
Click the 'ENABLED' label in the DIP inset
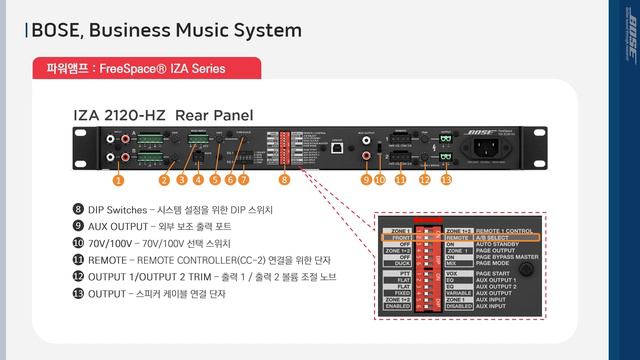[x=398, y=306]
